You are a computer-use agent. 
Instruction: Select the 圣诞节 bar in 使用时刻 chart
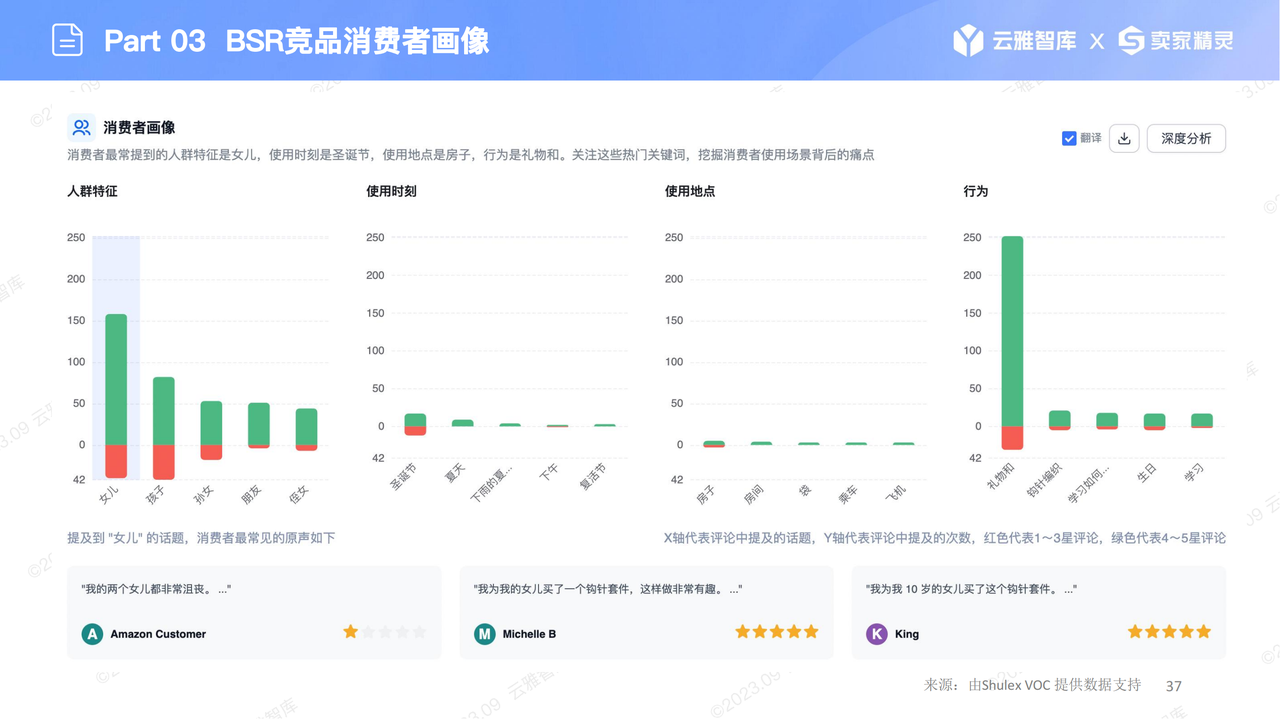pos(415,424)
